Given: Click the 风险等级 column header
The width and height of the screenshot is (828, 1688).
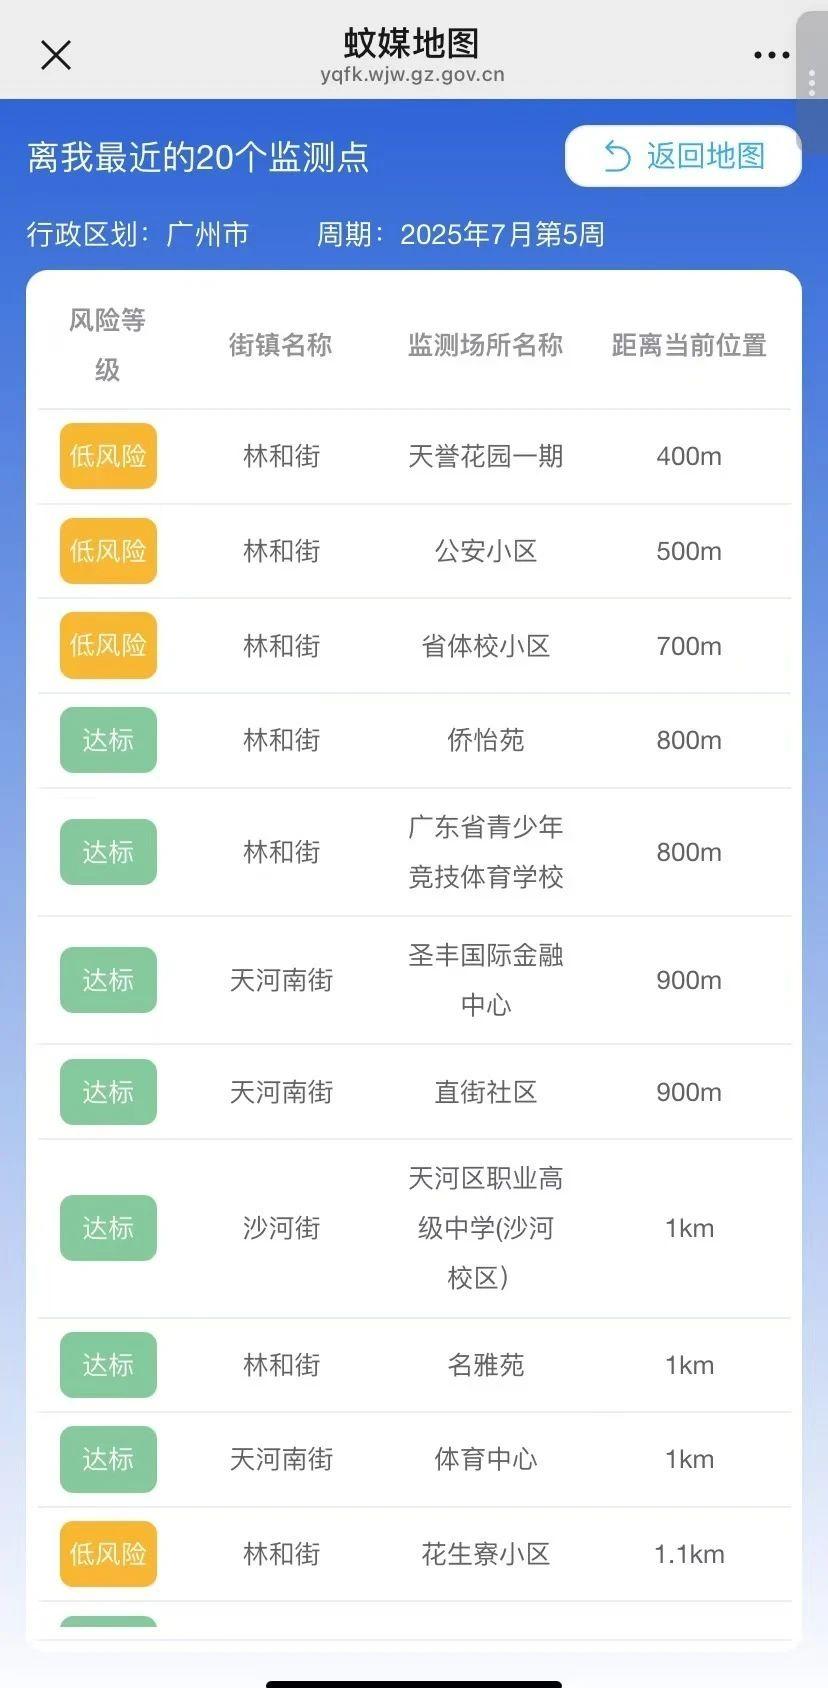Looking at the screenshot, I should click(x=107, y=345).
